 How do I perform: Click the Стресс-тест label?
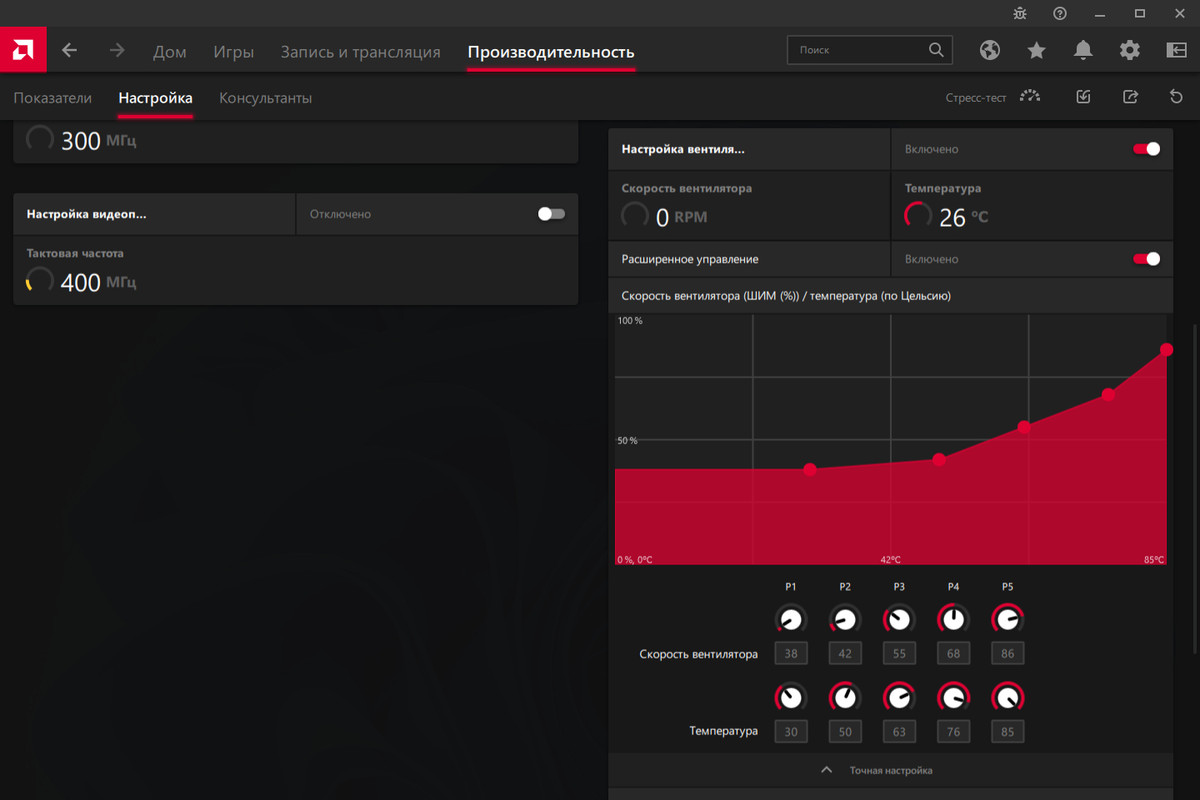(x=976, y=98)
